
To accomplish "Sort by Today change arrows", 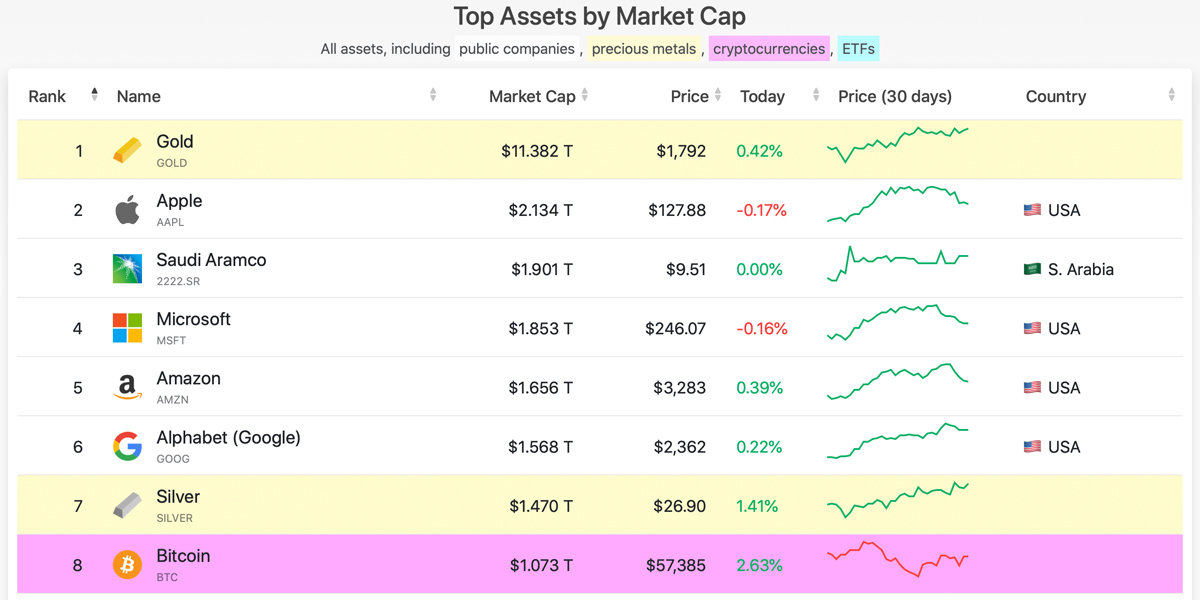I will point(816,95).
